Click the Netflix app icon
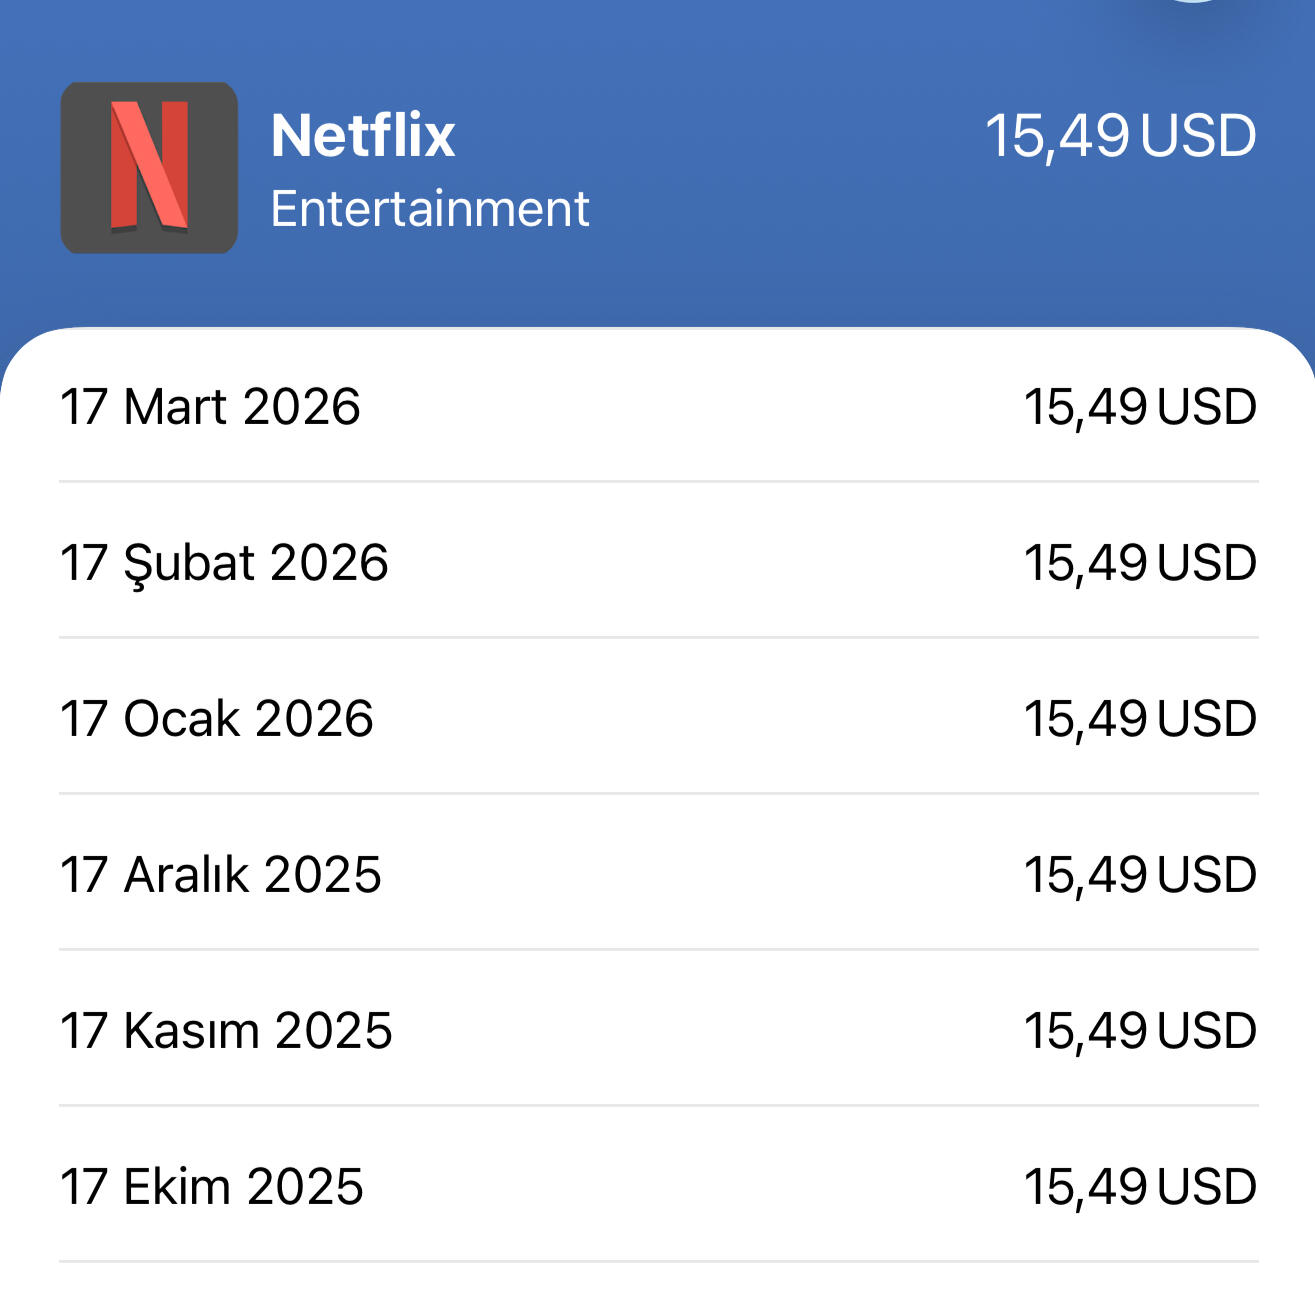Image resolution: width=1315 pixels, height=1315 pixels. click(x=149, y=168)
